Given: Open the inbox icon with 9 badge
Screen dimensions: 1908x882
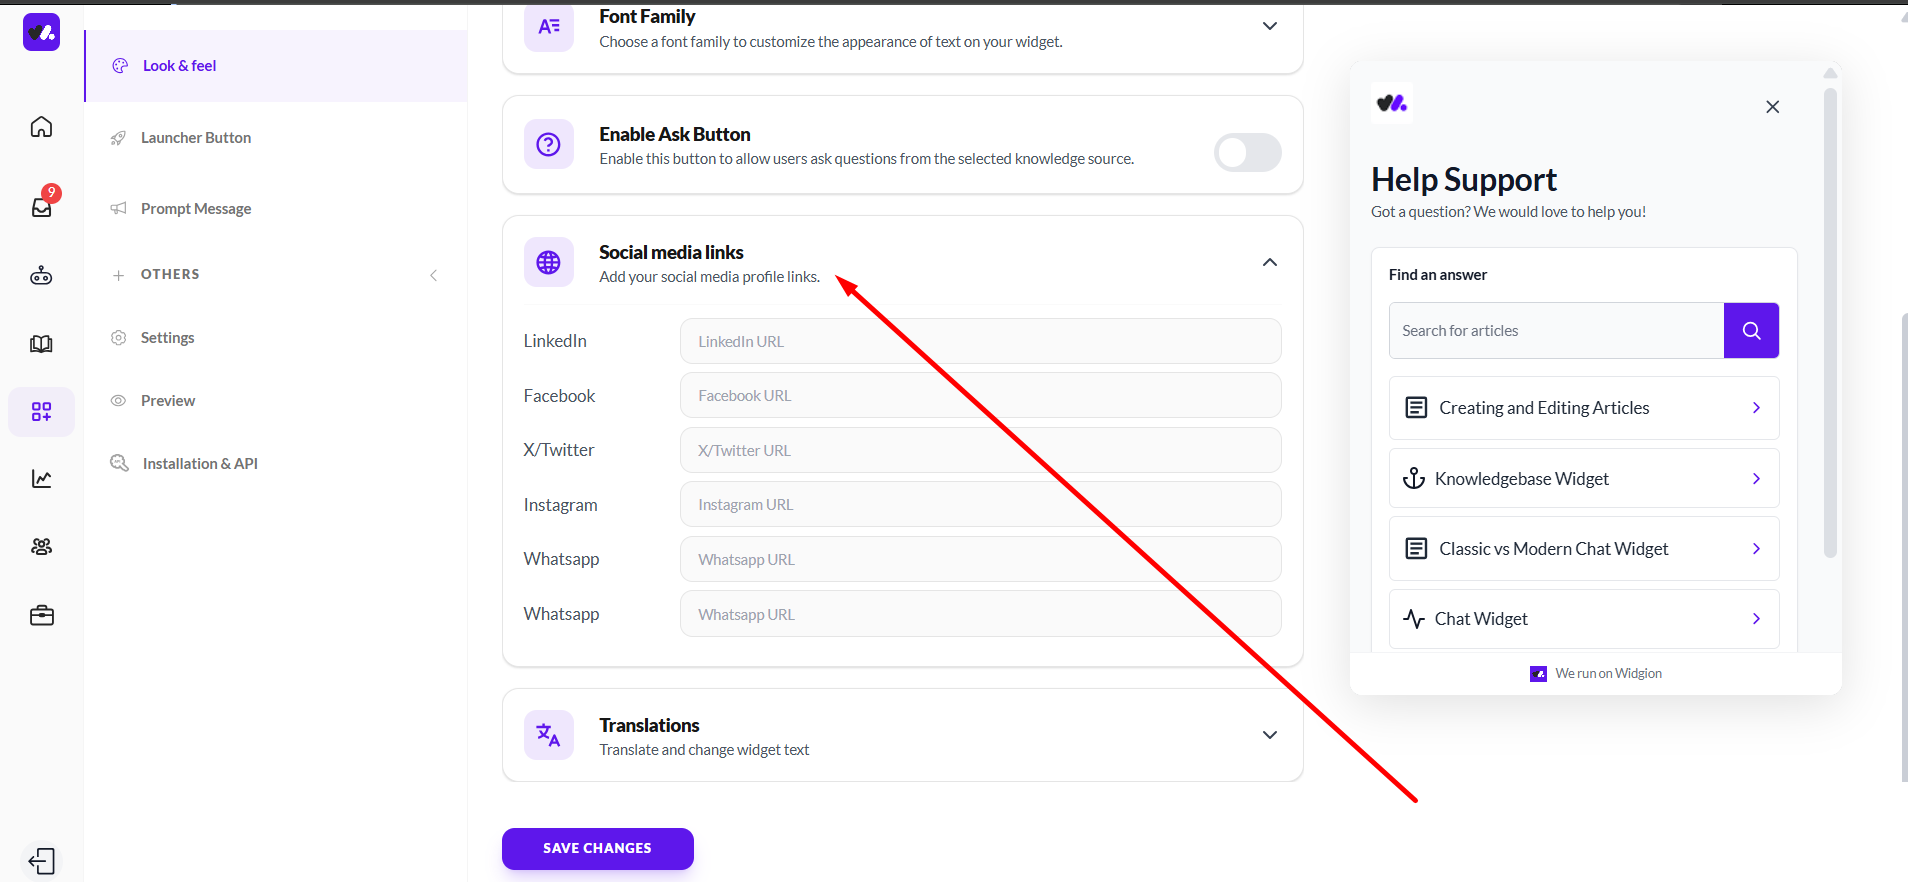Looking at the screenshot, I should (x=42, y=206).
